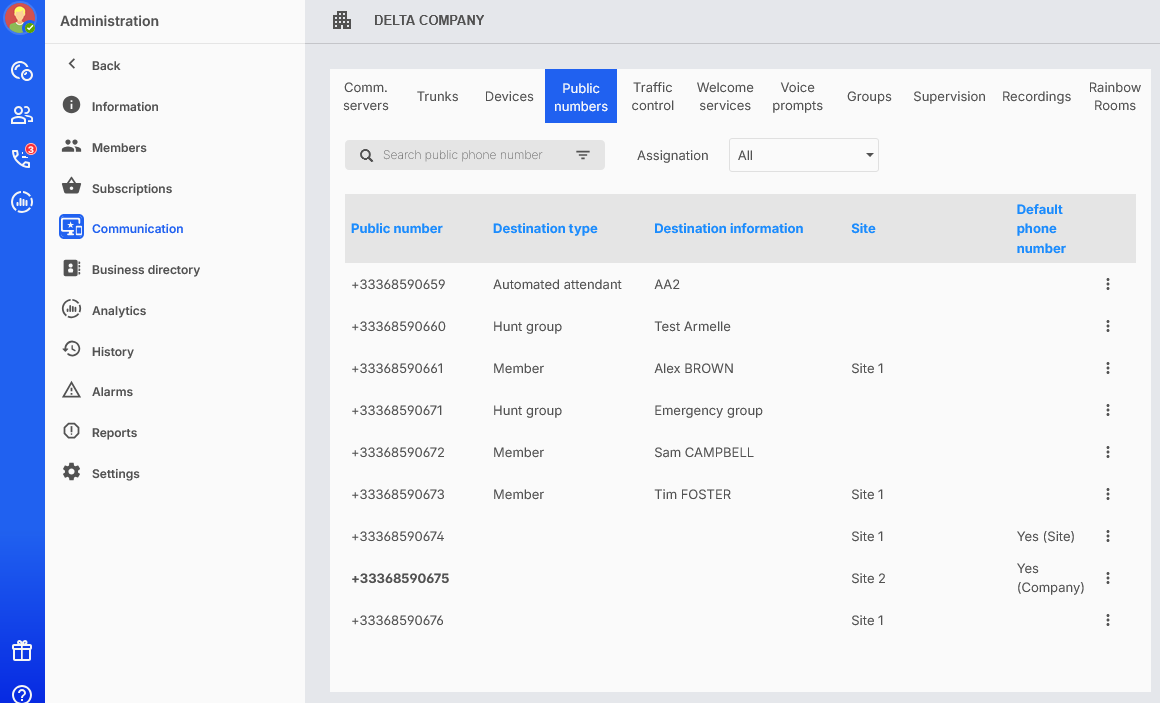This screenshot has height=703, width=1160.
Task: Open the user profile avatar
Action: coord(20,18)
